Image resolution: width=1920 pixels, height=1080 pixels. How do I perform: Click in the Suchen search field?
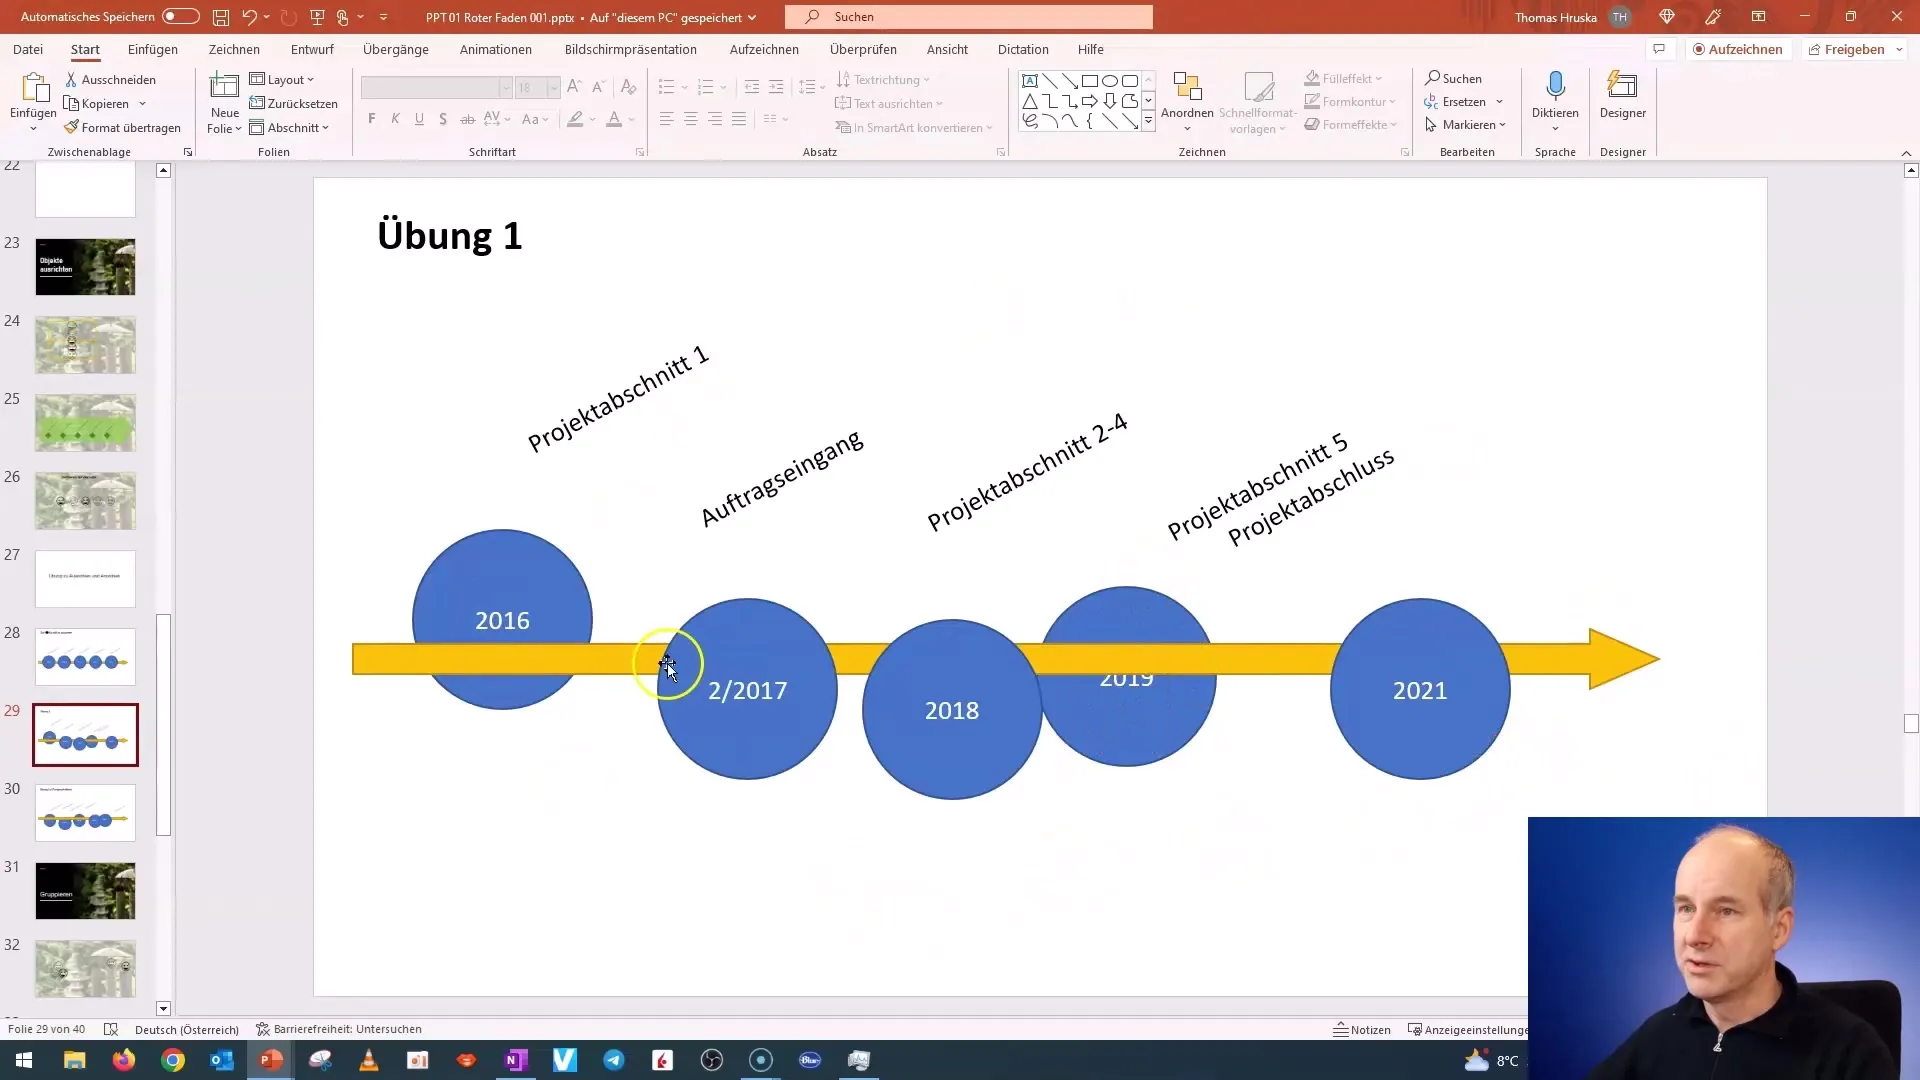pyautogui.click(x=969, y=17)
